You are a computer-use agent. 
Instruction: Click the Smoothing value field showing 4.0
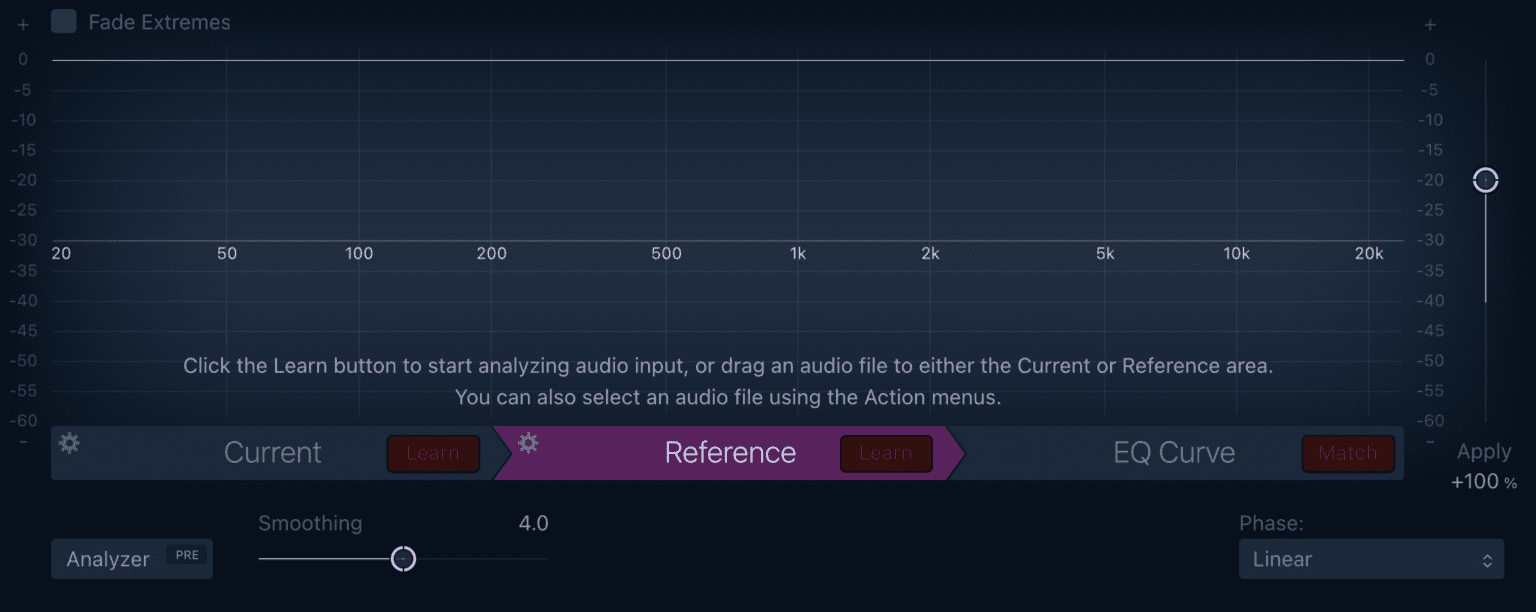[533, 524]
